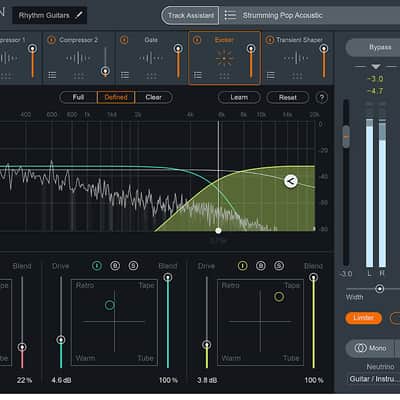Viewport: 400px width, 400px height.
Task: Click green band Drive slider handle
Action: pyautogui.click(x=61, y=340)
